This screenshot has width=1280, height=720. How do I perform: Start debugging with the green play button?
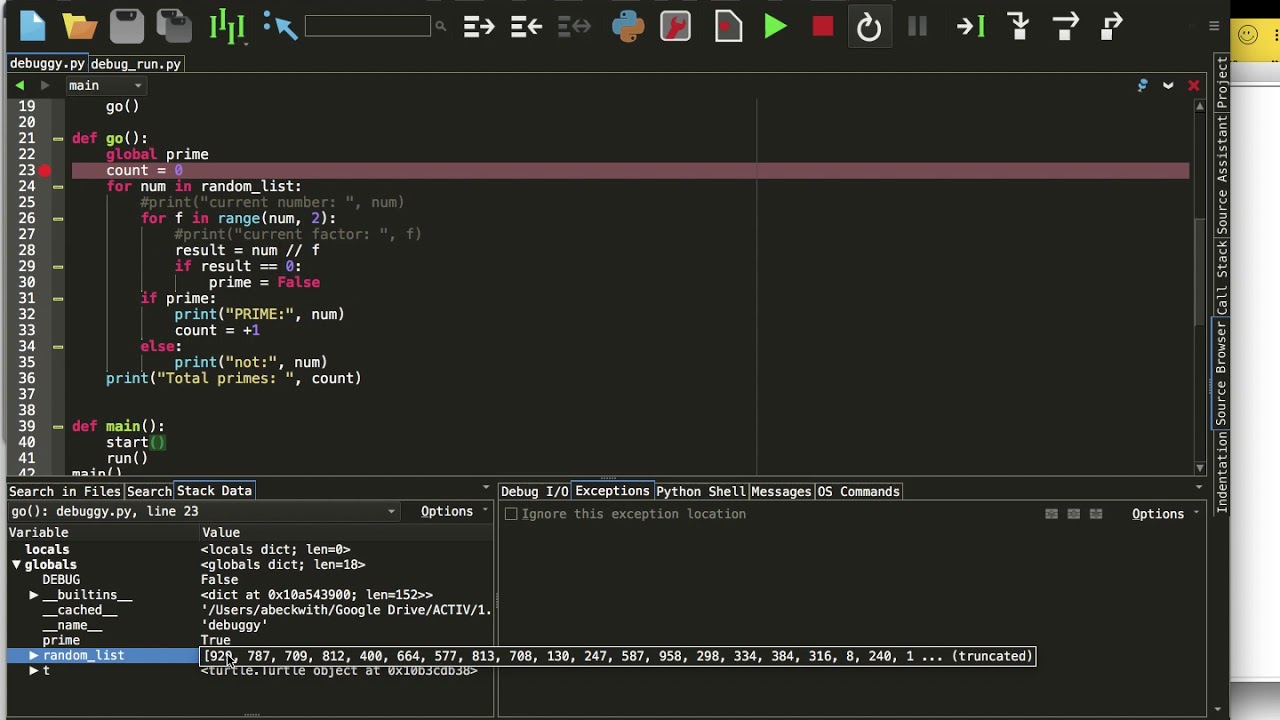(775, 27)
